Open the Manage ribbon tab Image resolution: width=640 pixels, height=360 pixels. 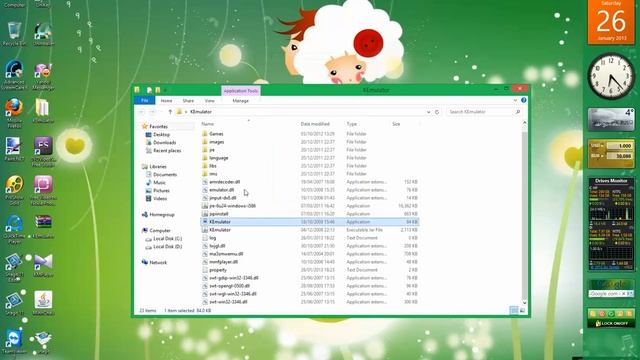pos(240,100)
